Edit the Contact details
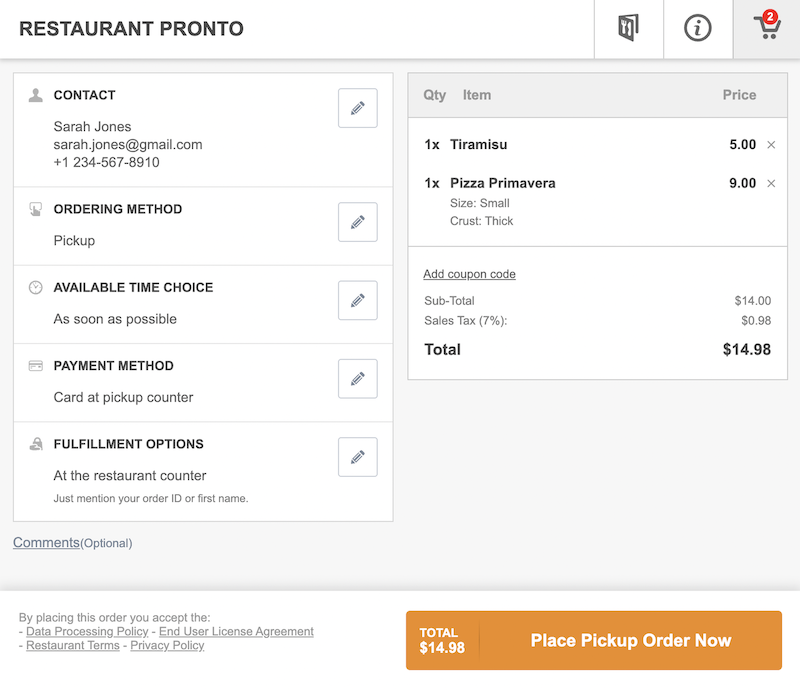 point(358,108)
